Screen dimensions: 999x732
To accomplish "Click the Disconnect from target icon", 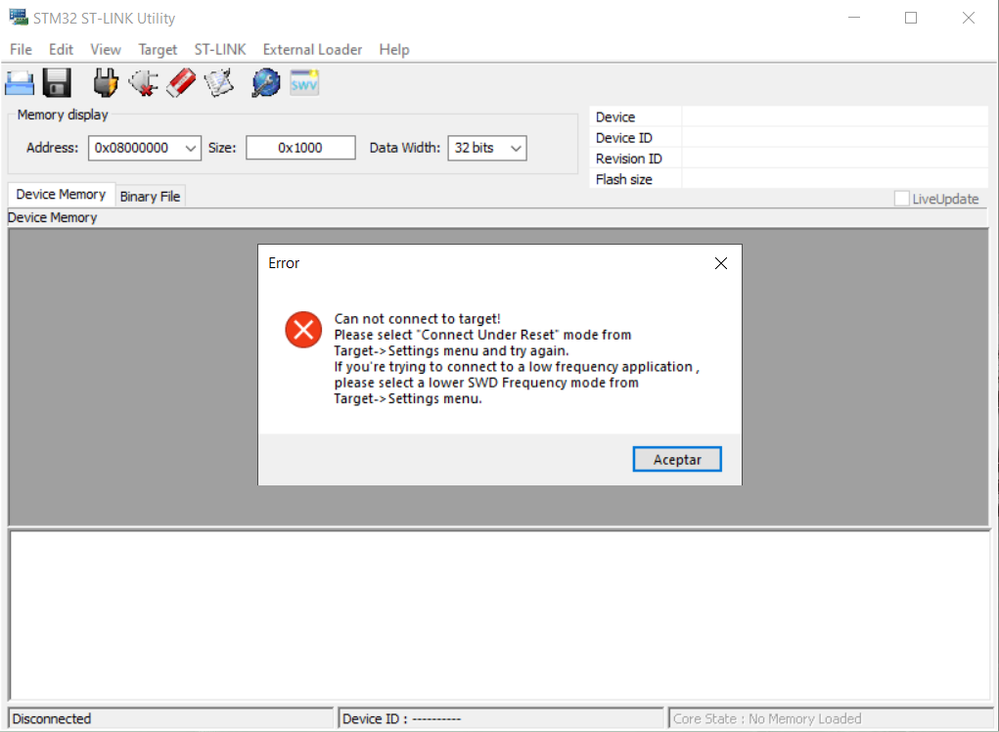I will pos(143,83).
